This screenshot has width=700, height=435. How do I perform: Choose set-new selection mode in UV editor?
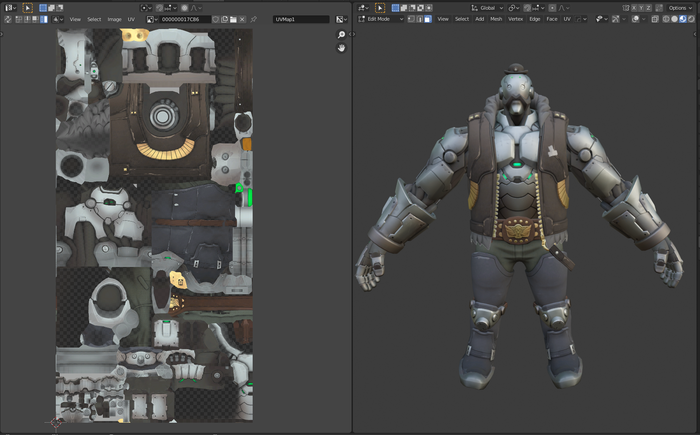tap(43, 8)
